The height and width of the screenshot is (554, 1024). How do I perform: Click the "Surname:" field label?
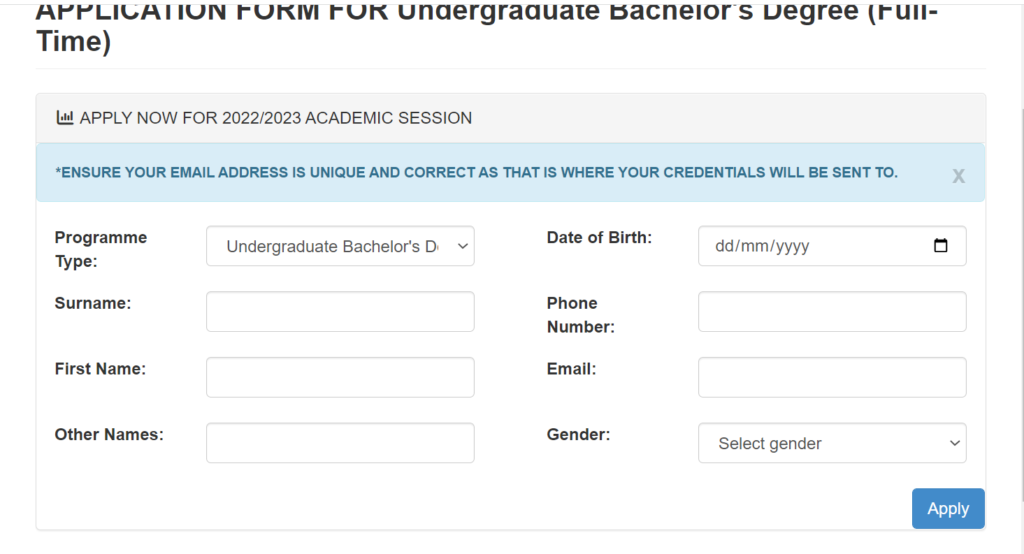[93, 303]
